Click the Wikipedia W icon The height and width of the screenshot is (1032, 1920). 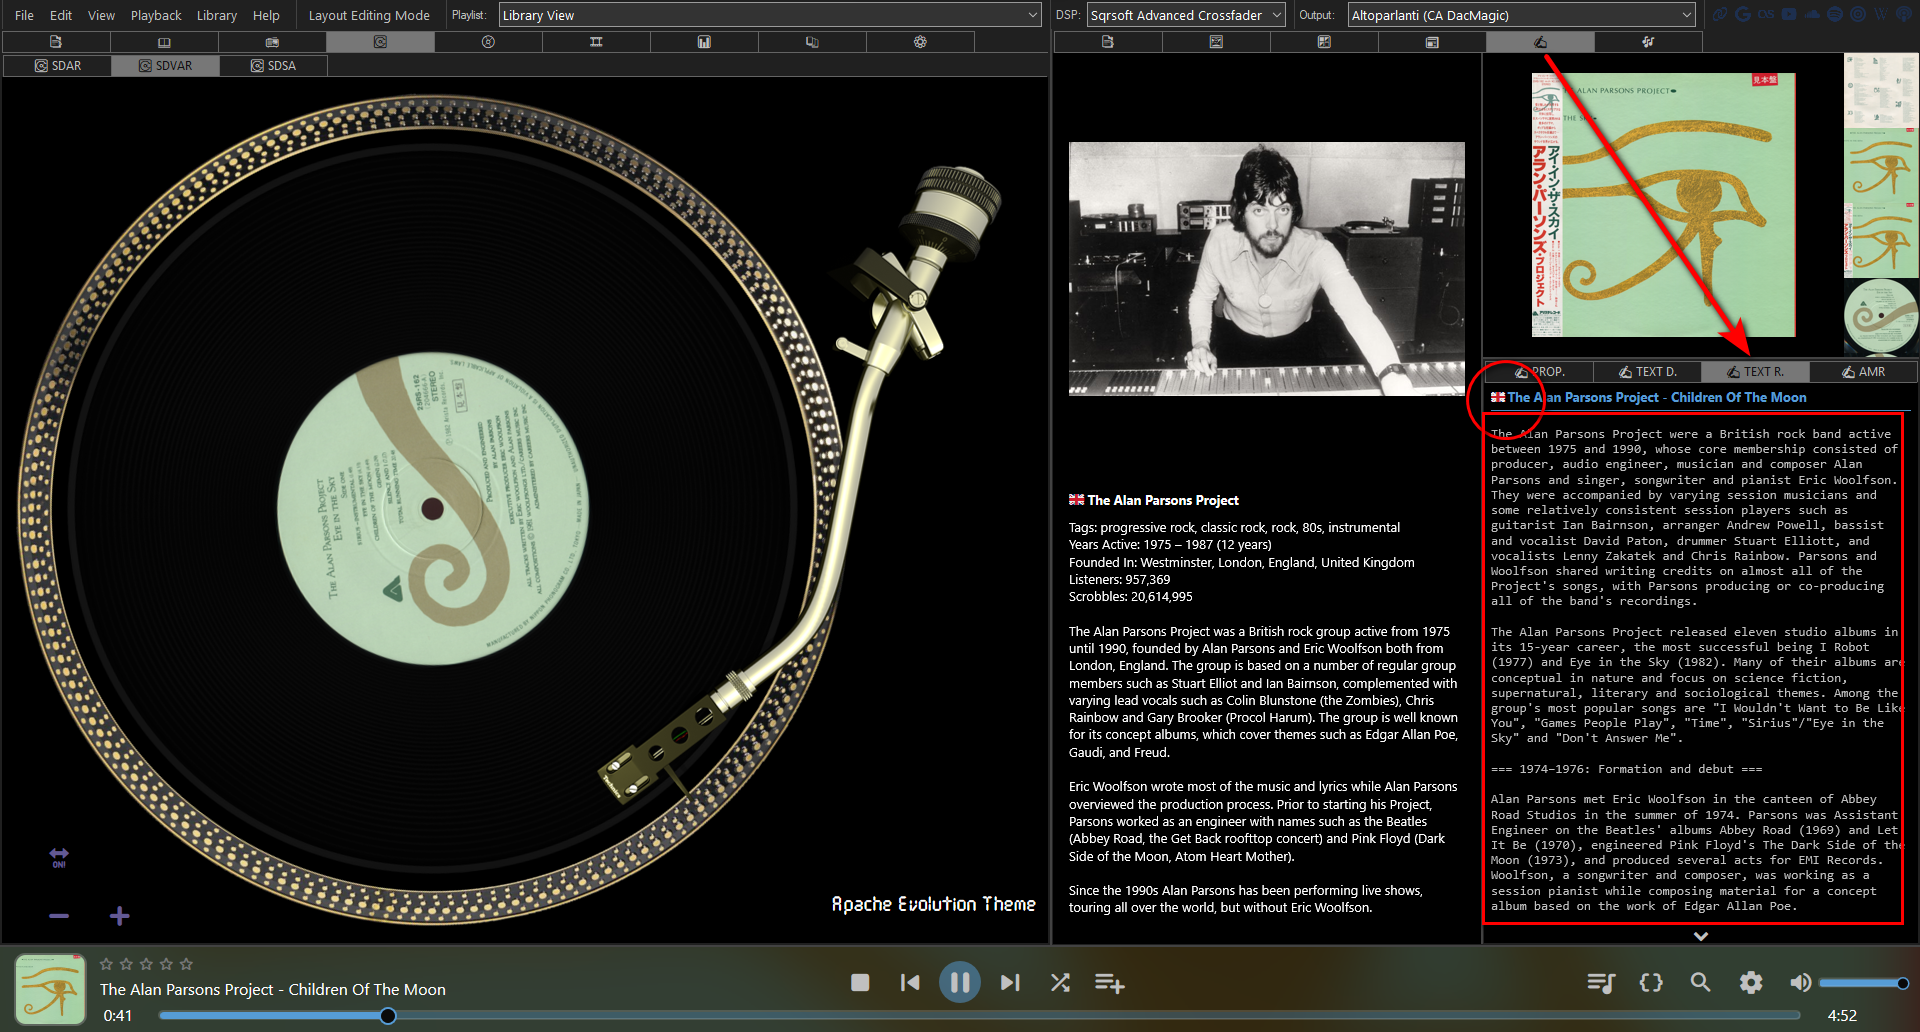point(1880,15)
